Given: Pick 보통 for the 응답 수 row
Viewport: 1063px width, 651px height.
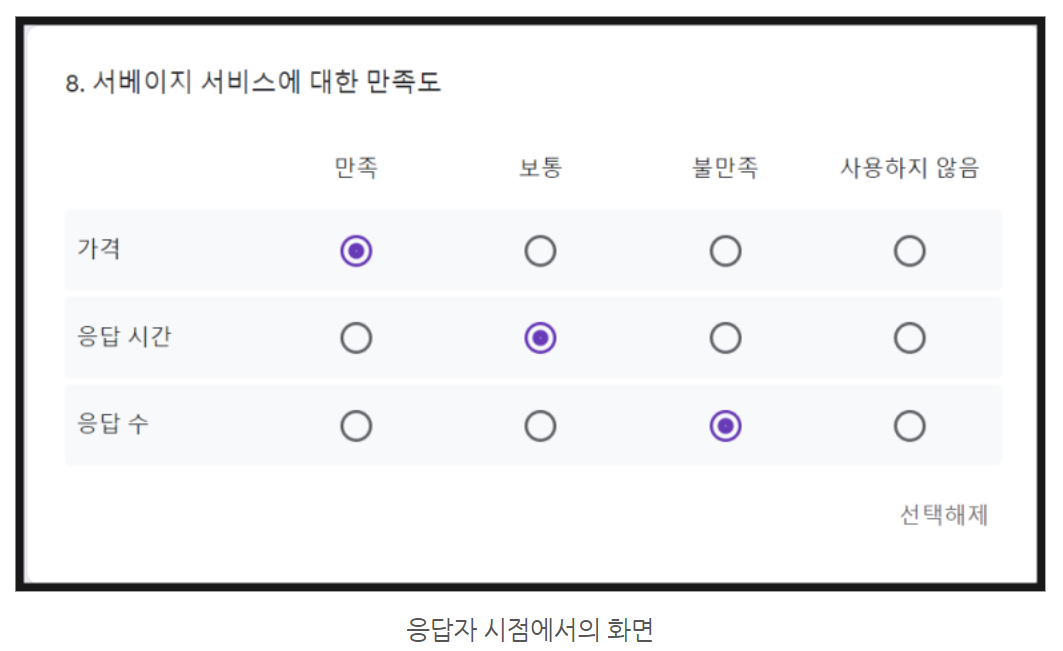Looking at the screenshot, I should point(540,426).
